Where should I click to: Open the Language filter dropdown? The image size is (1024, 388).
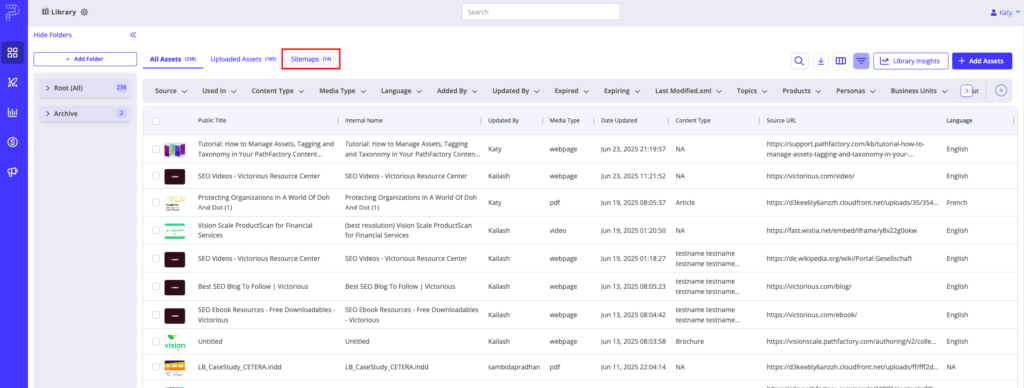402,91
